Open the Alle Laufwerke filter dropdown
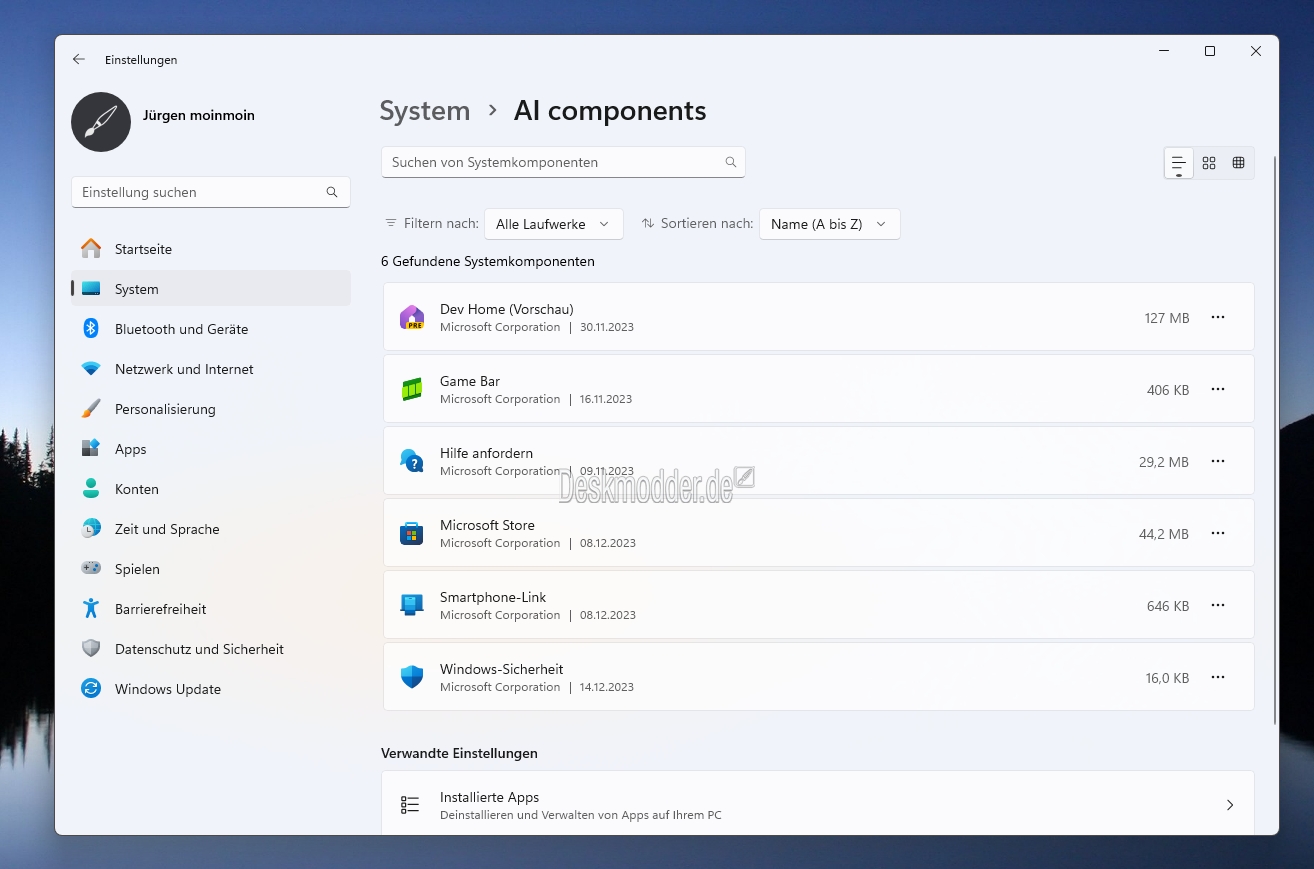The width and height of the screenshot is (1314, 869). [554, 224]
